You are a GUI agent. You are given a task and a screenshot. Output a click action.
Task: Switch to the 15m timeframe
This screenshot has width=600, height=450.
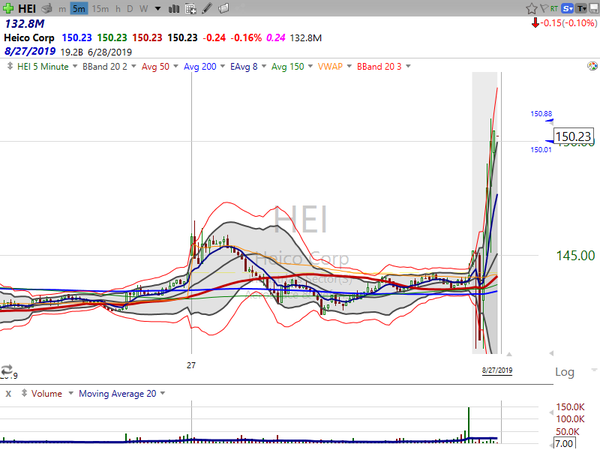tap(100, 8)
